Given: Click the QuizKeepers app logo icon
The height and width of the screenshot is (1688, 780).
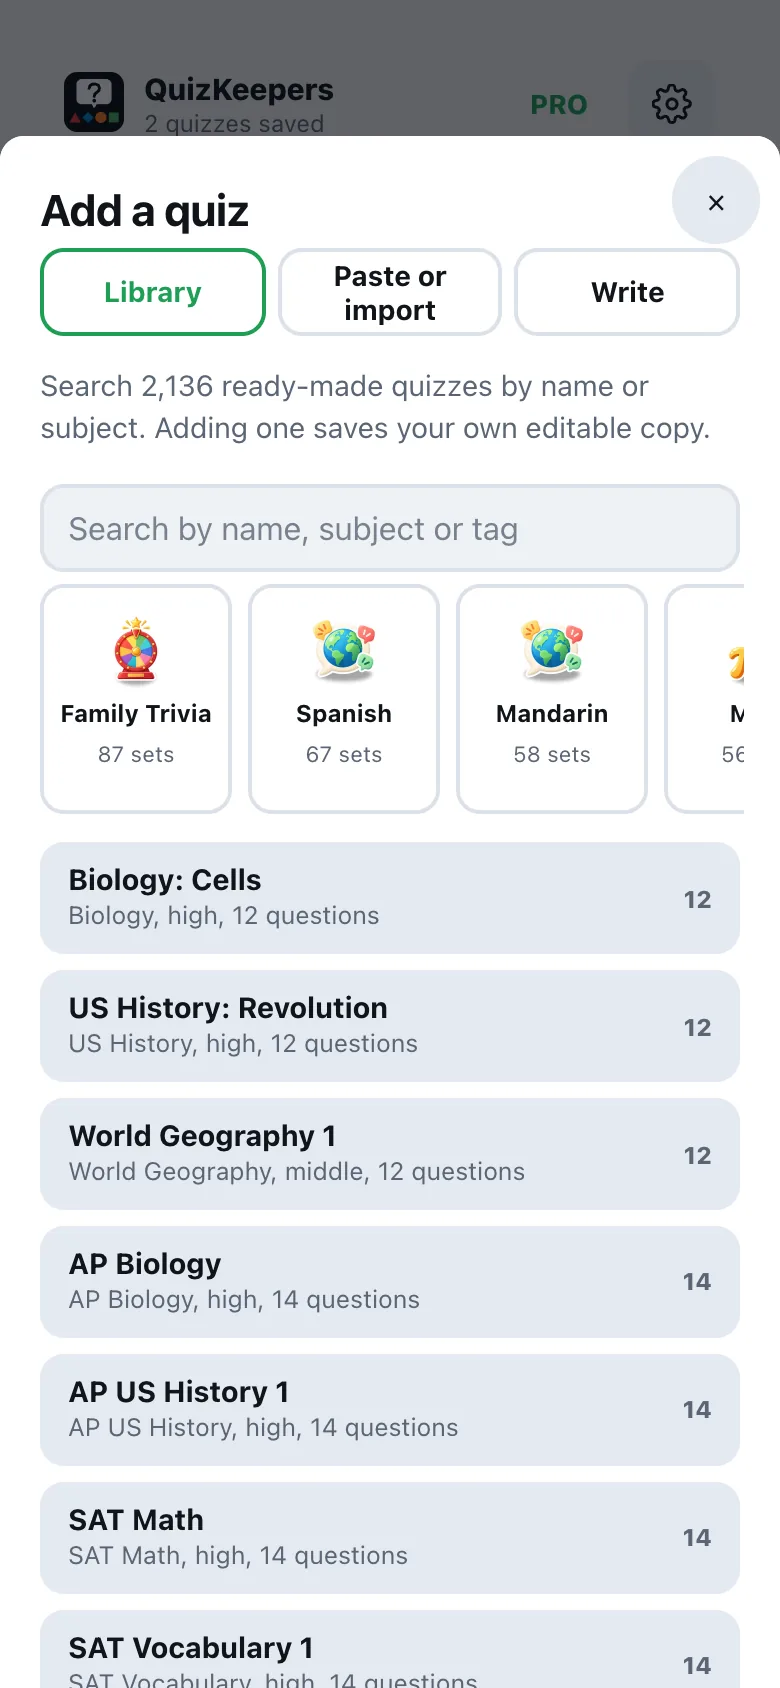Looking at the screenshot, I should coord(94,102).
